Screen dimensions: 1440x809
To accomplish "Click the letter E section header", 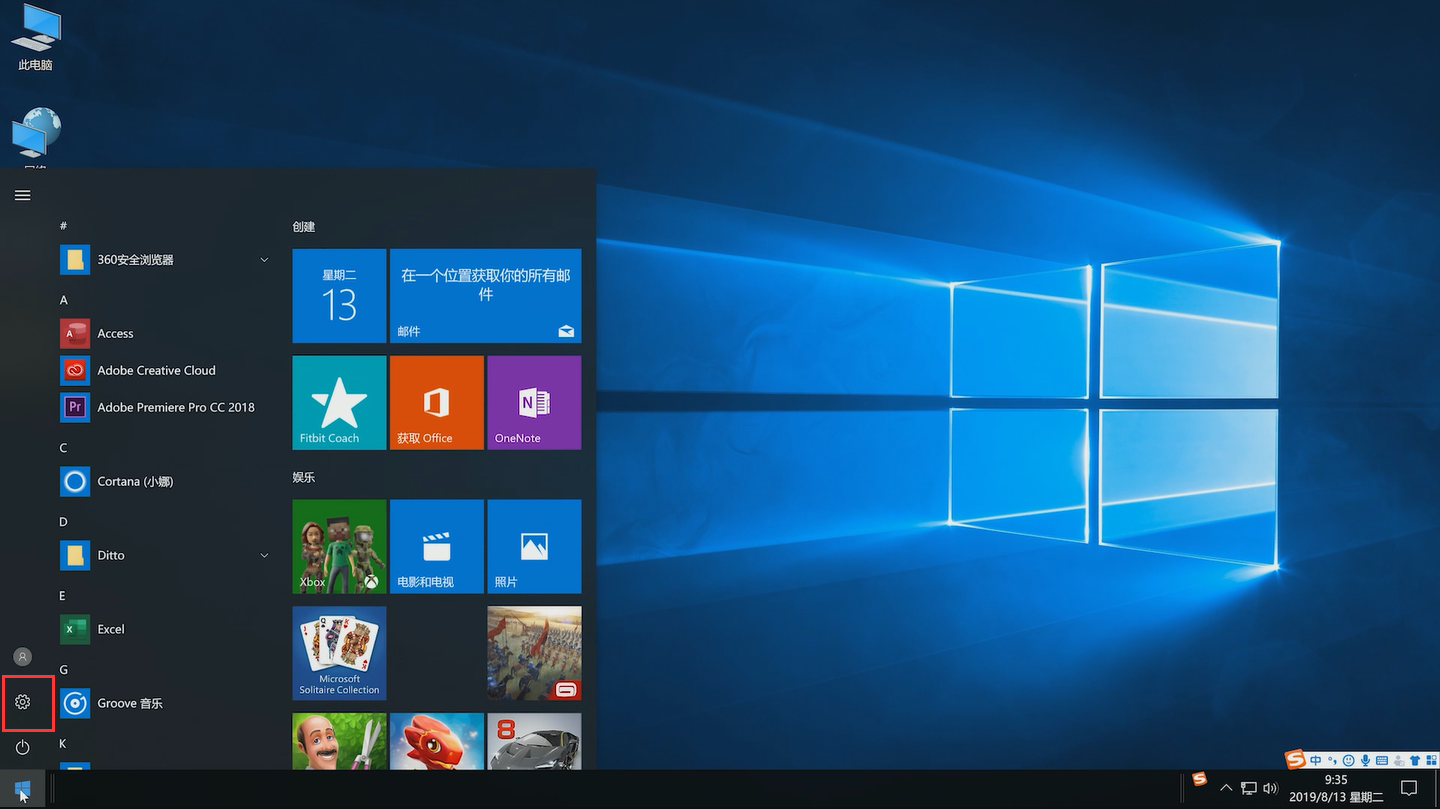I will 63,596.
